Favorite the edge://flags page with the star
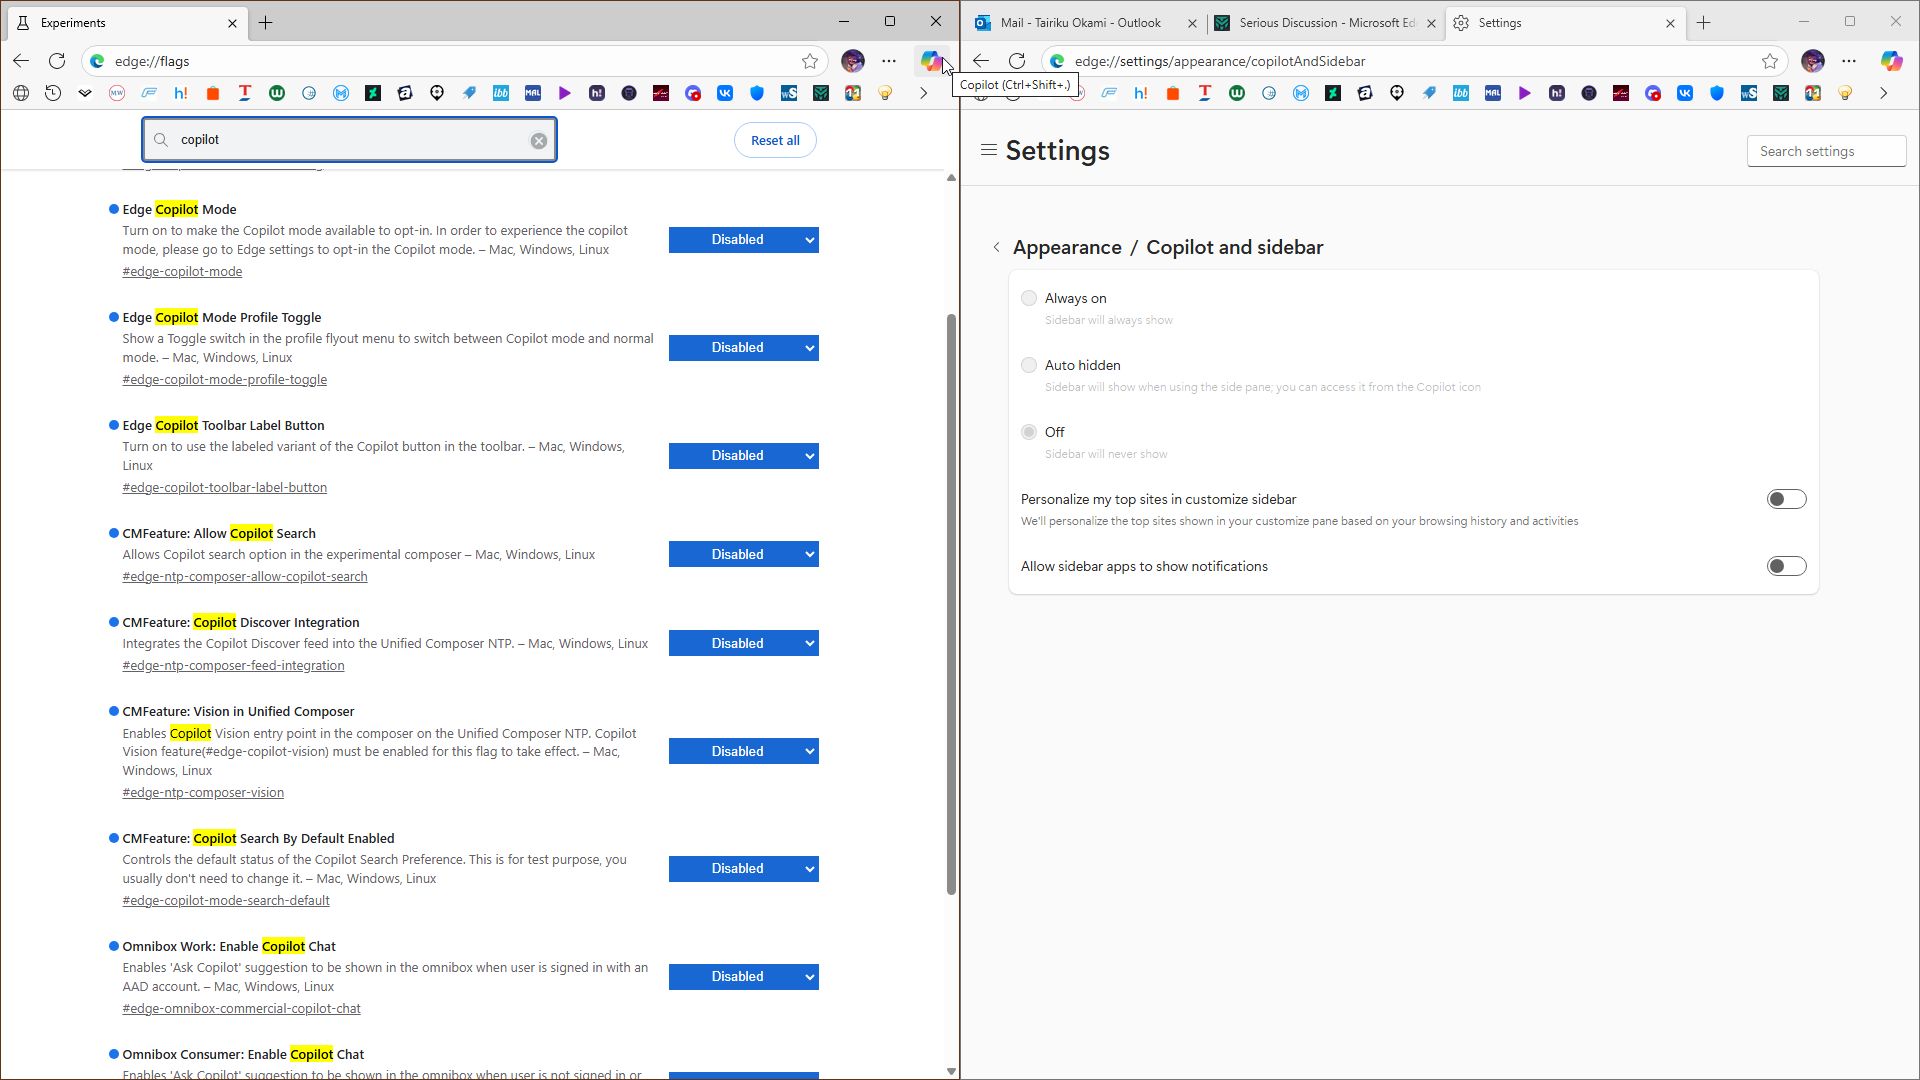 coord(810,61)
